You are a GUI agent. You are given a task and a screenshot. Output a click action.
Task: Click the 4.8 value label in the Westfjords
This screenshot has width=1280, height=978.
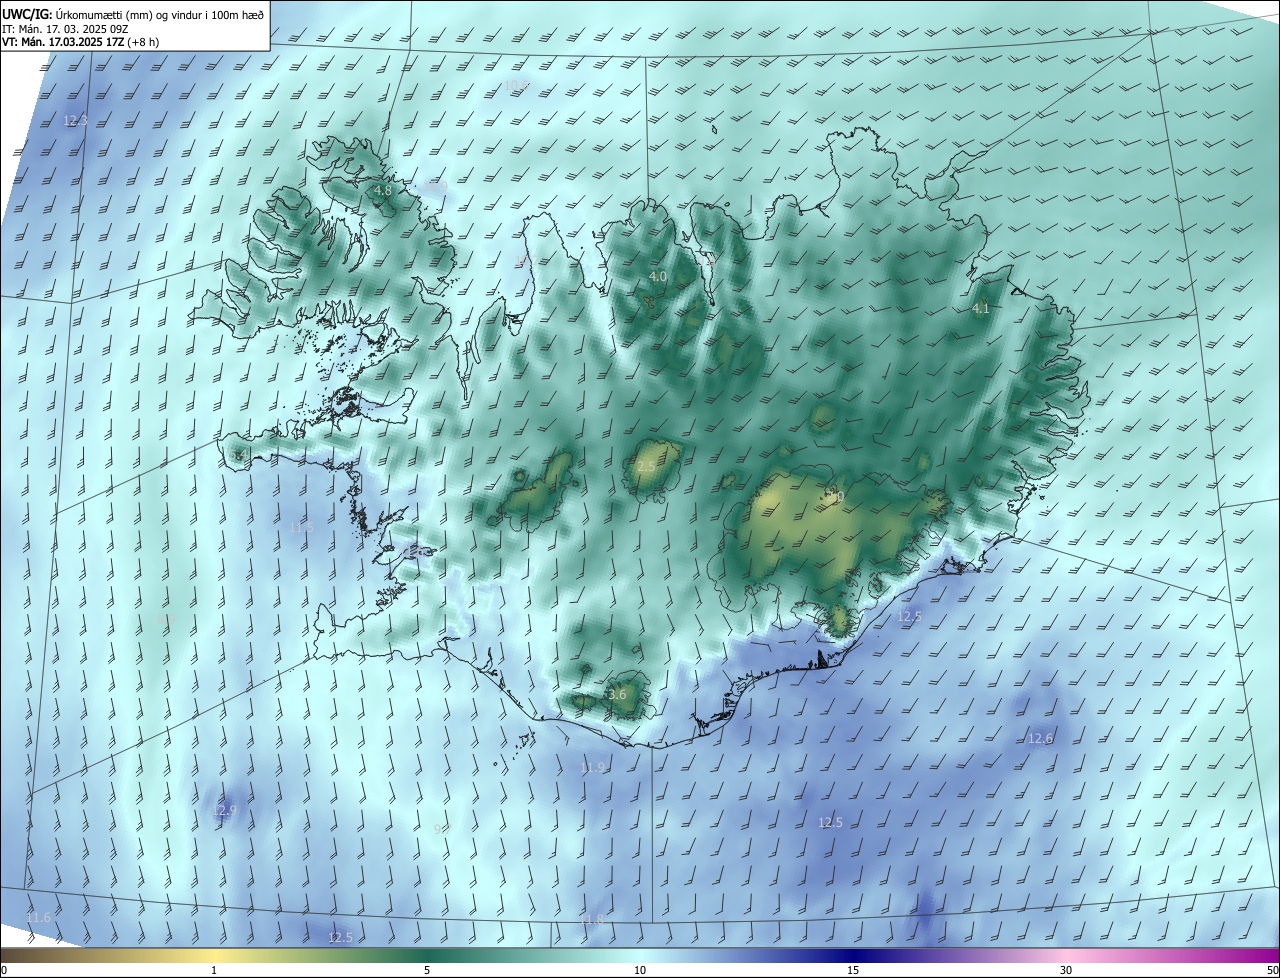383,190
